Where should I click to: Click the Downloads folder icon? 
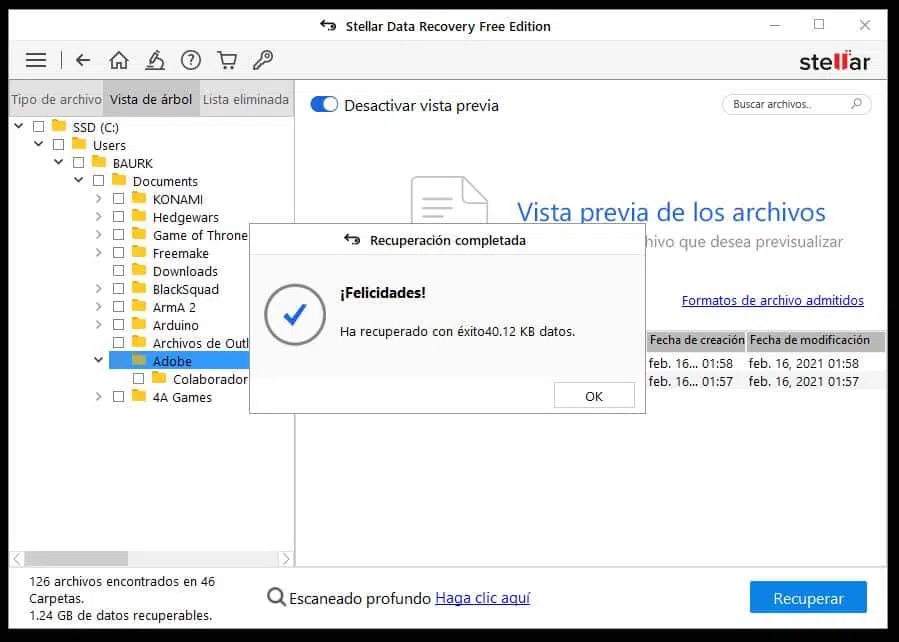(x=139, y=270)
